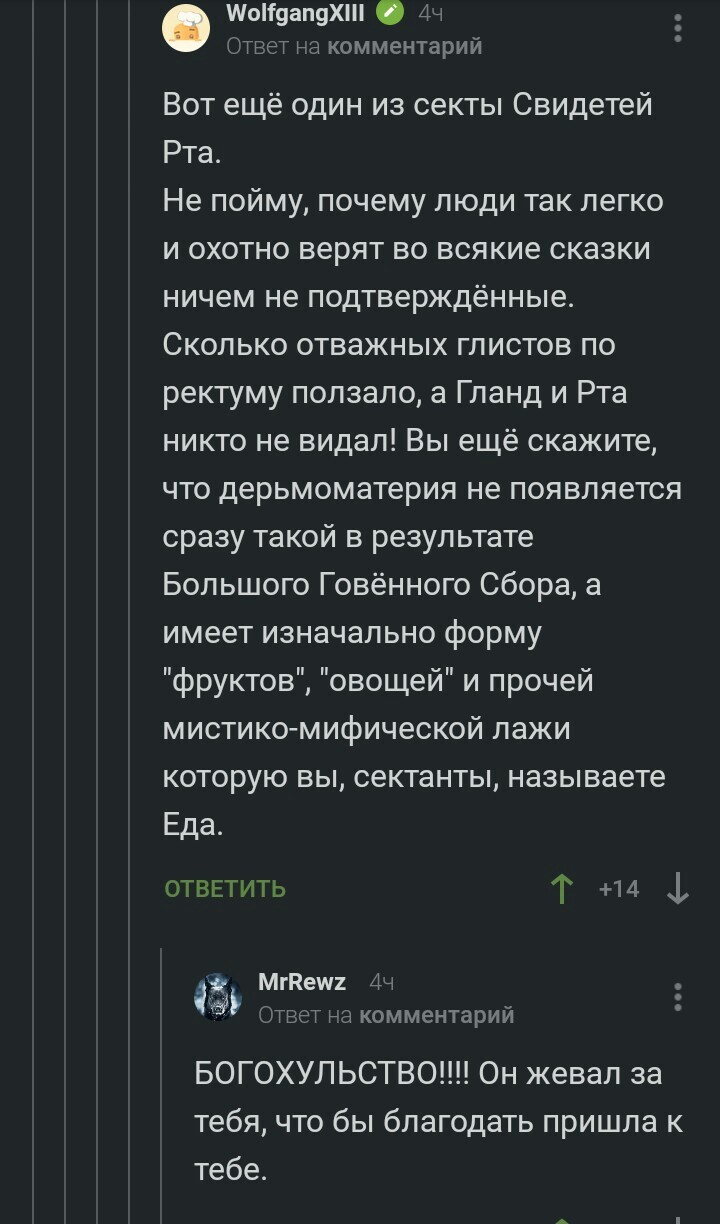Upvote WolfgangXIII's comment
Screen dimensions: 720x1224
click(x=562, y=888)
